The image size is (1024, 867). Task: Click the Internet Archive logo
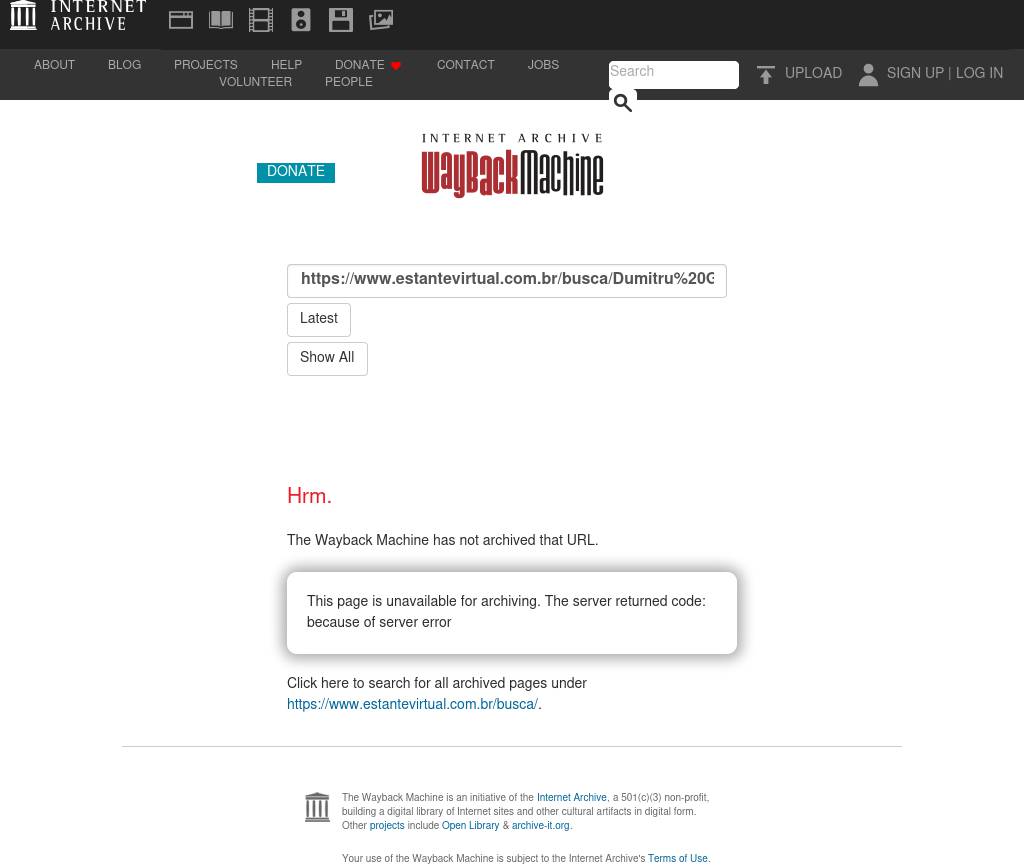(78, 16)
